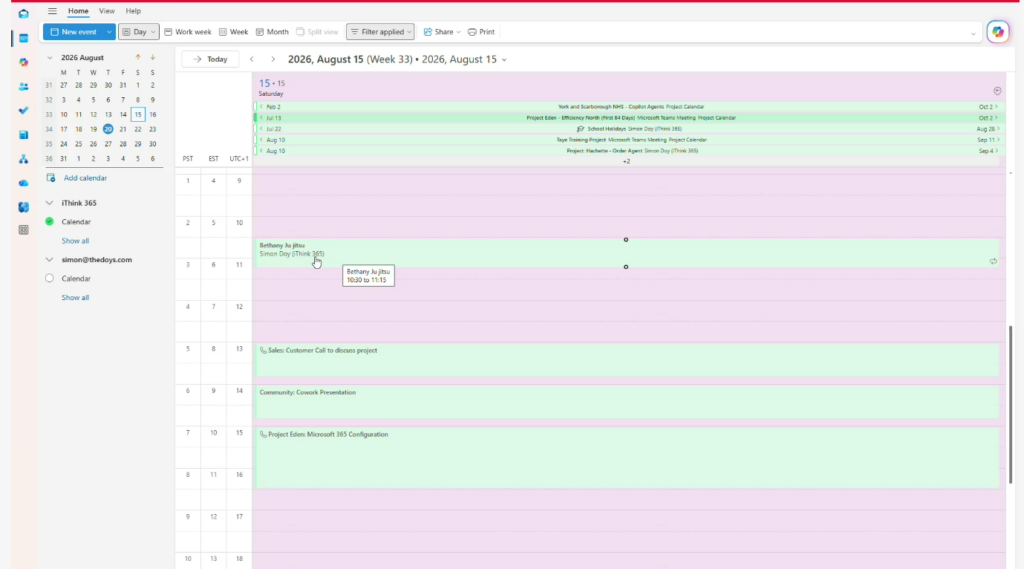The image size is (1024, 569).
Task: Open the Mail app from sidebar
Action: (x=24, y=14)
